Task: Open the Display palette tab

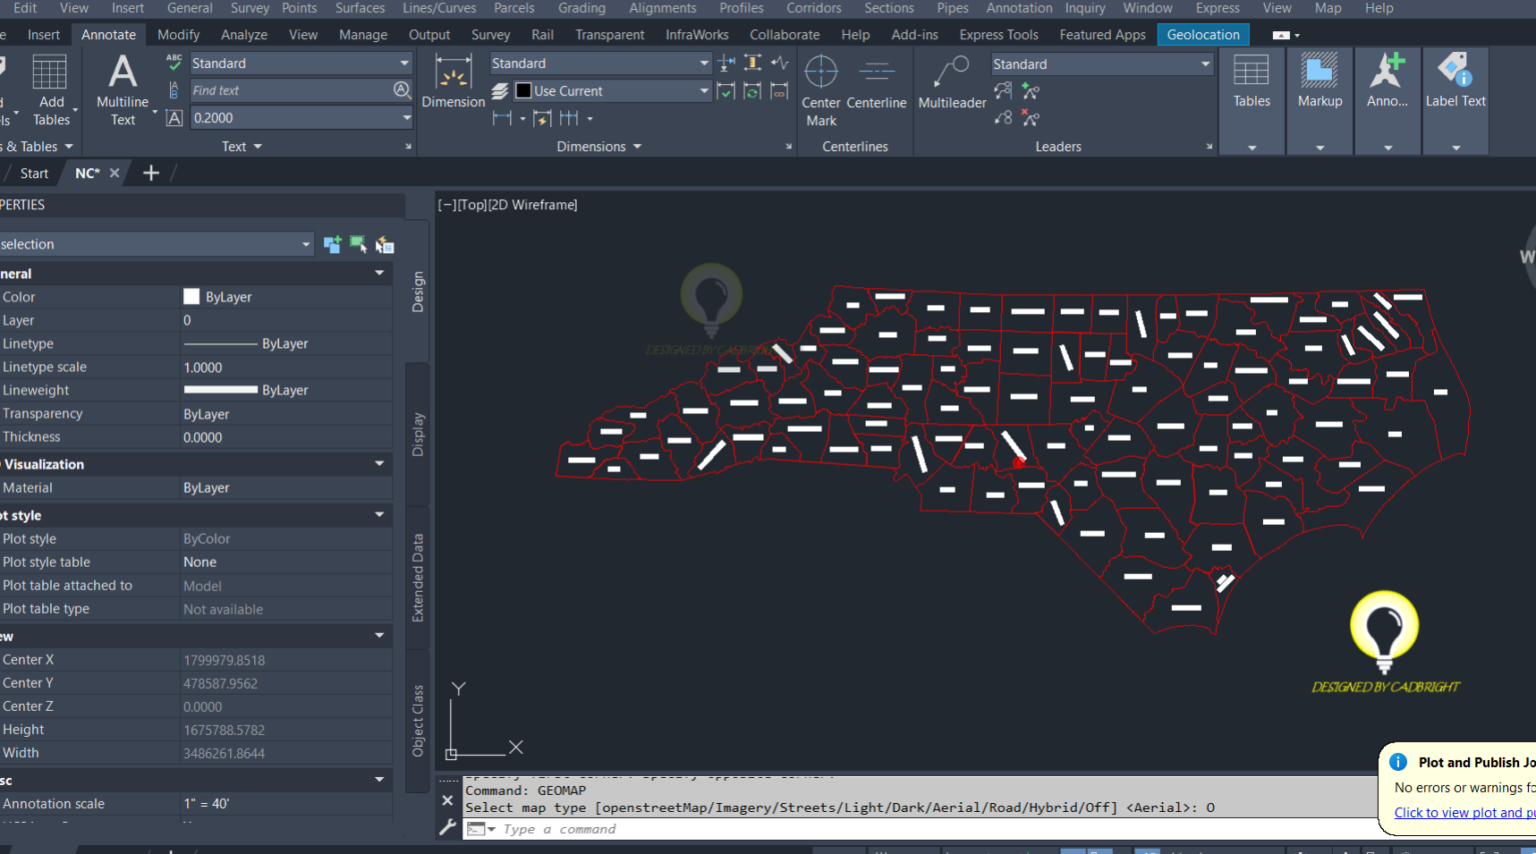Action: [418, 434]
